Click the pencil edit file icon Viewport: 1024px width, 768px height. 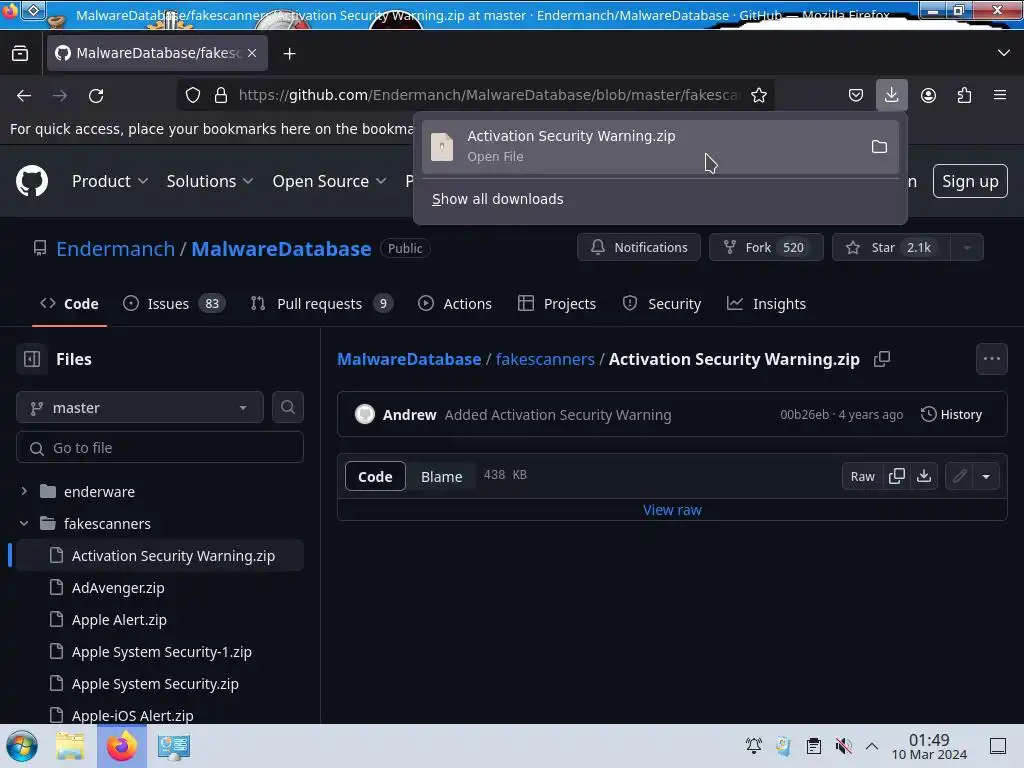[x=959, y=476]
